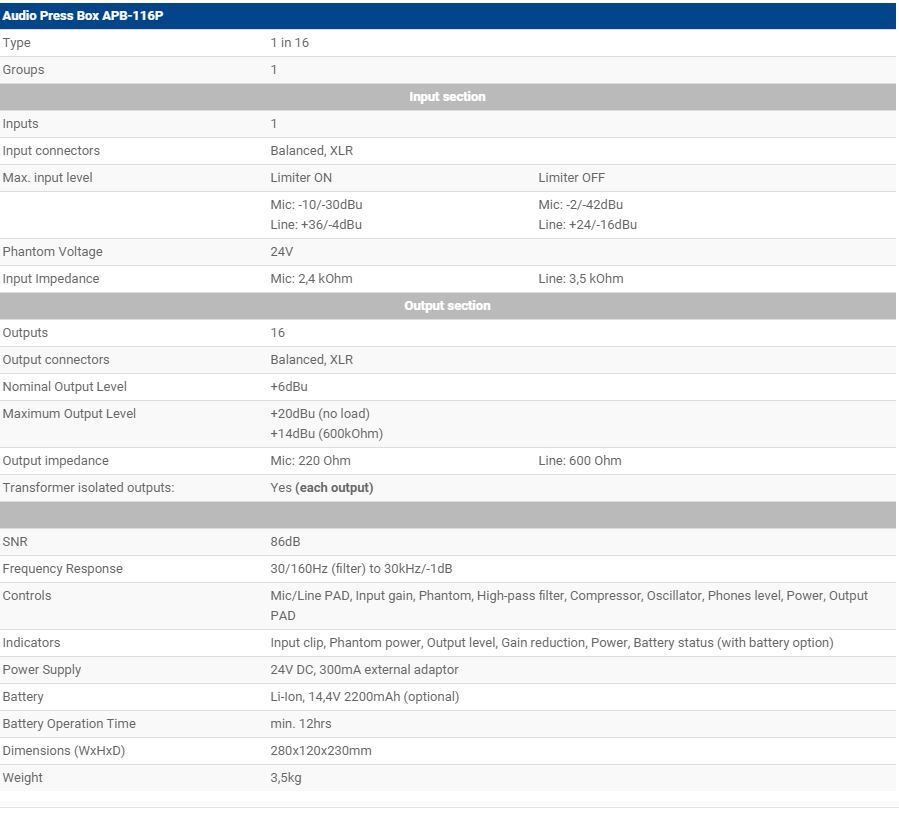
Task: Select the '+6dBu' value
Action: 289,387
